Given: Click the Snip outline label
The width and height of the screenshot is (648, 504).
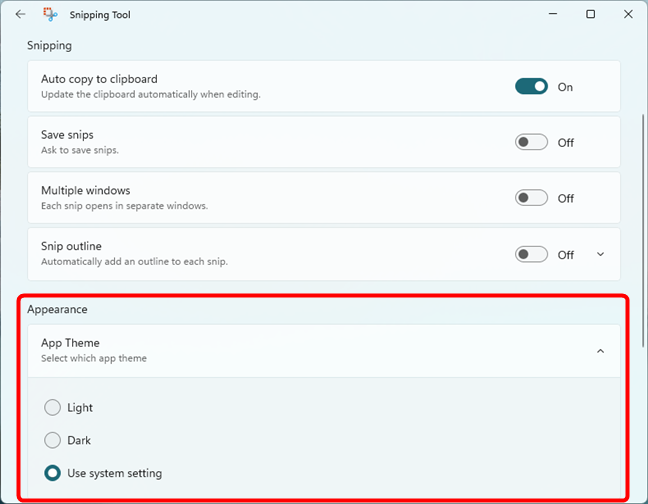Looking at the screenshot, I should [71, 246].
